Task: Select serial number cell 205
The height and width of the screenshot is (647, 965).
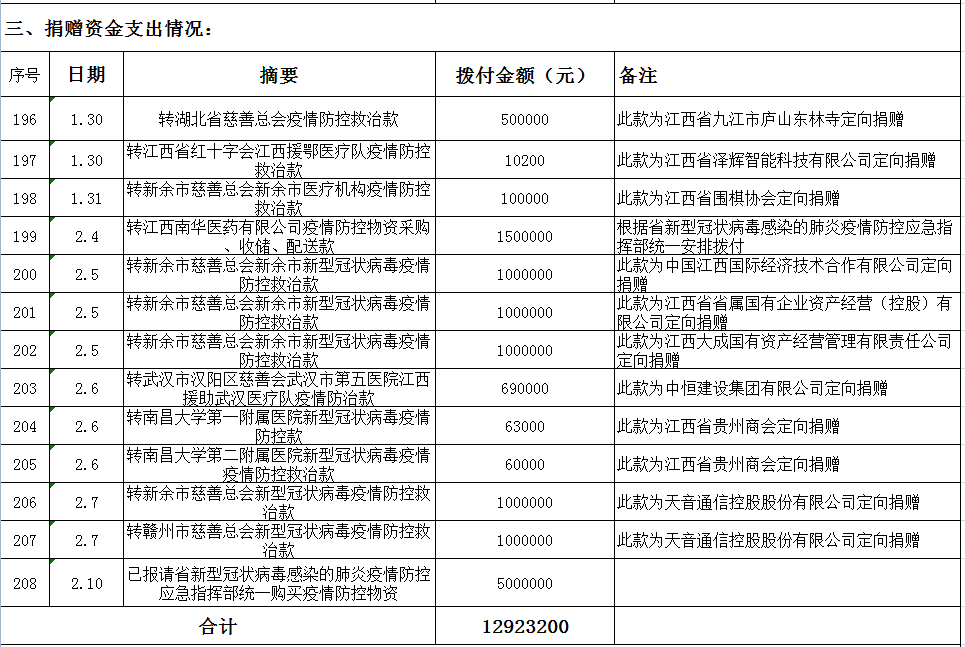Action: point(25,465)
